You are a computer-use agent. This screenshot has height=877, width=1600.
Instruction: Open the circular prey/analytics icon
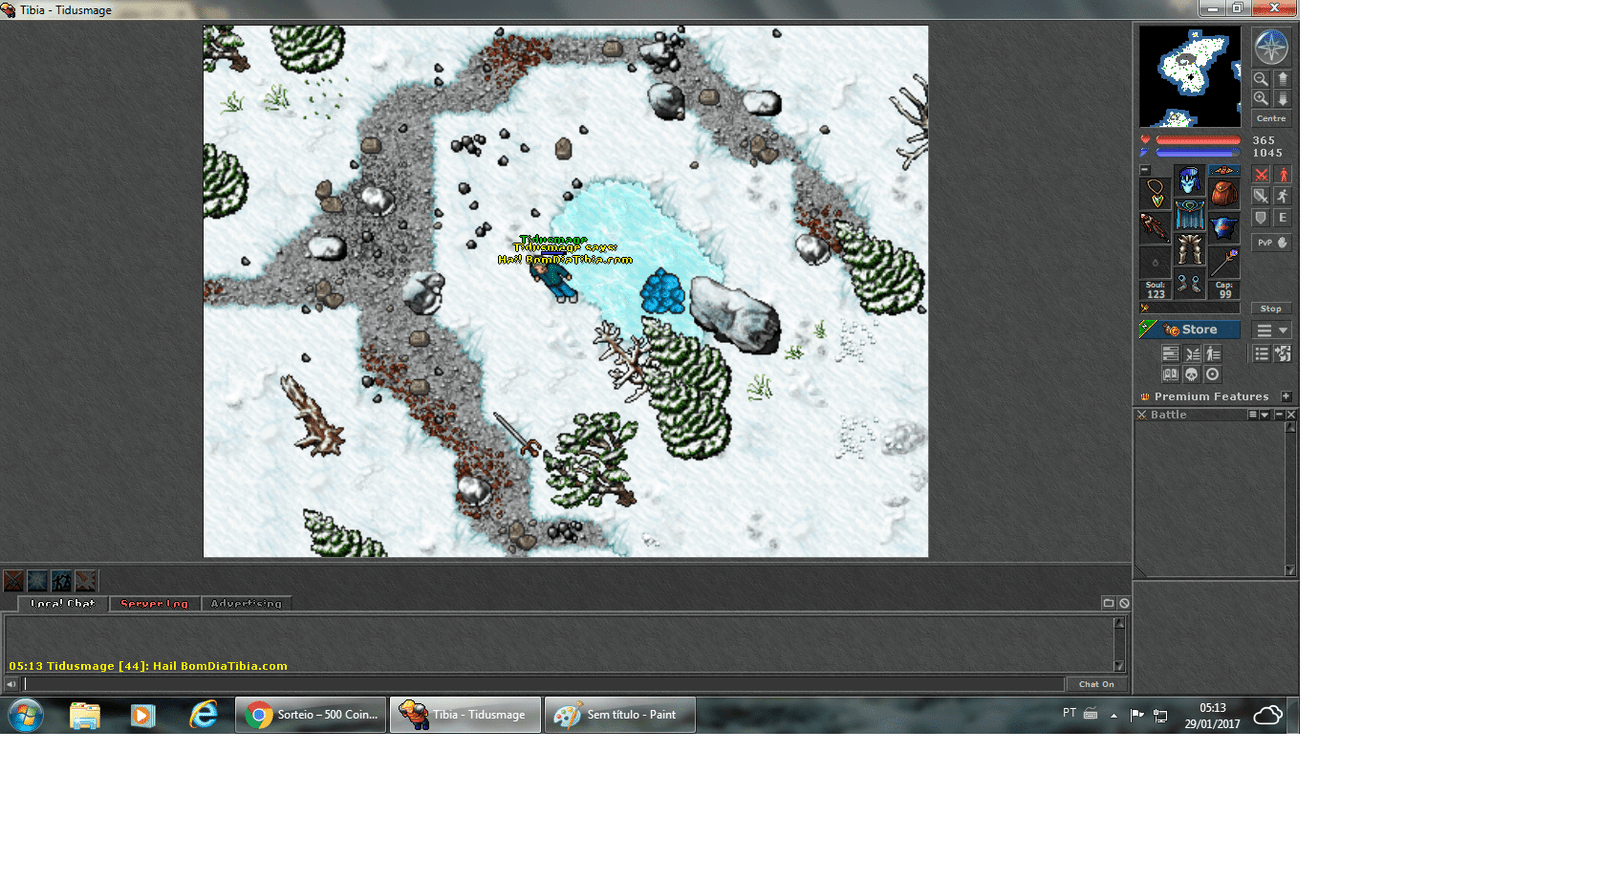tap(1213, 374)
